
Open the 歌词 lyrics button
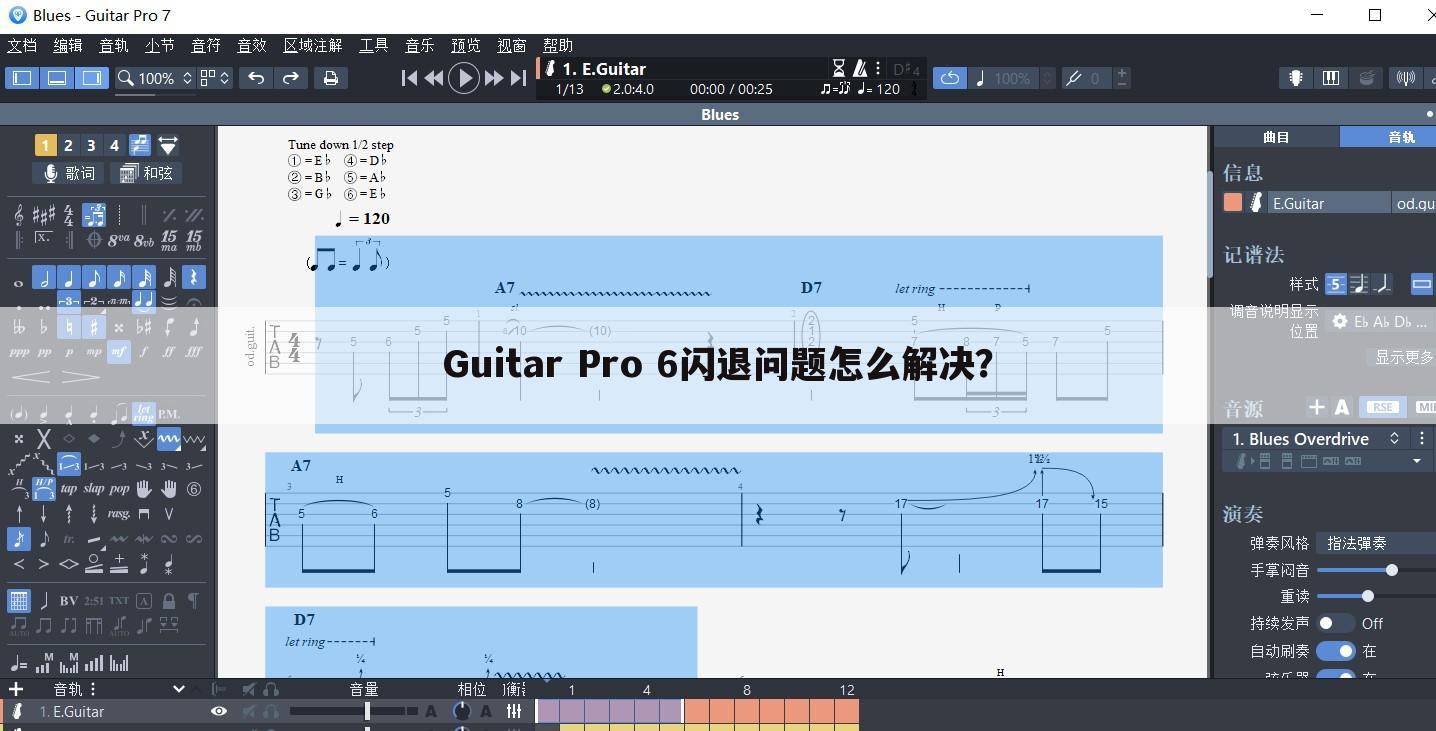coord(68,173)
